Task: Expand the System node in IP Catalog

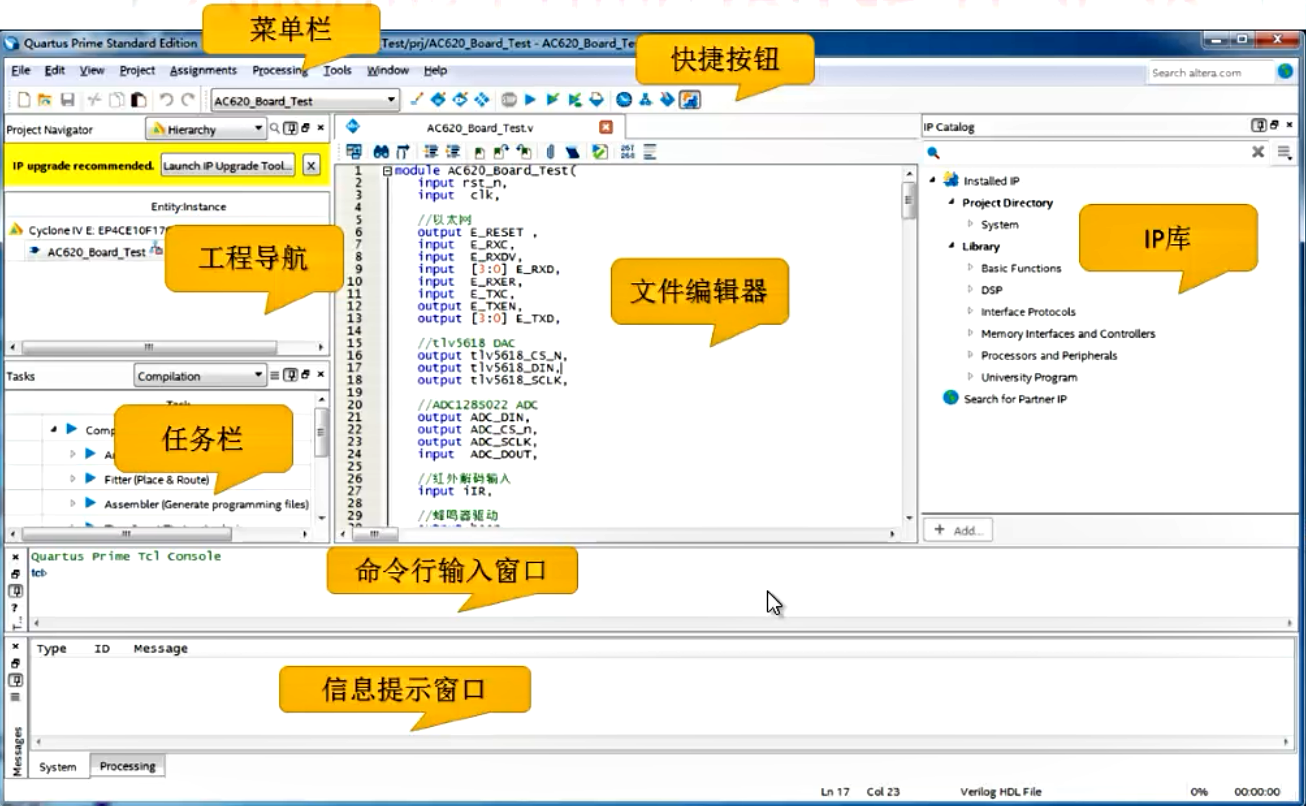Action: (x=970, y=224)
